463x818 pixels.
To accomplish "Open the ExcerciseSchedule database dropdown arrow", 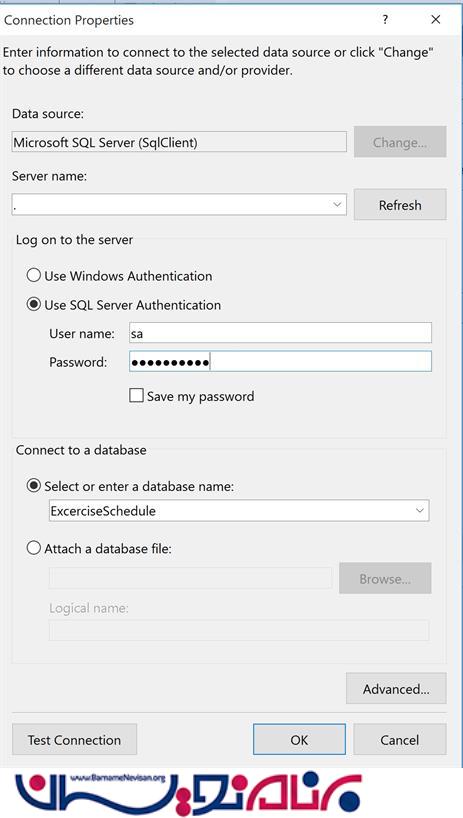I will 420,511.
